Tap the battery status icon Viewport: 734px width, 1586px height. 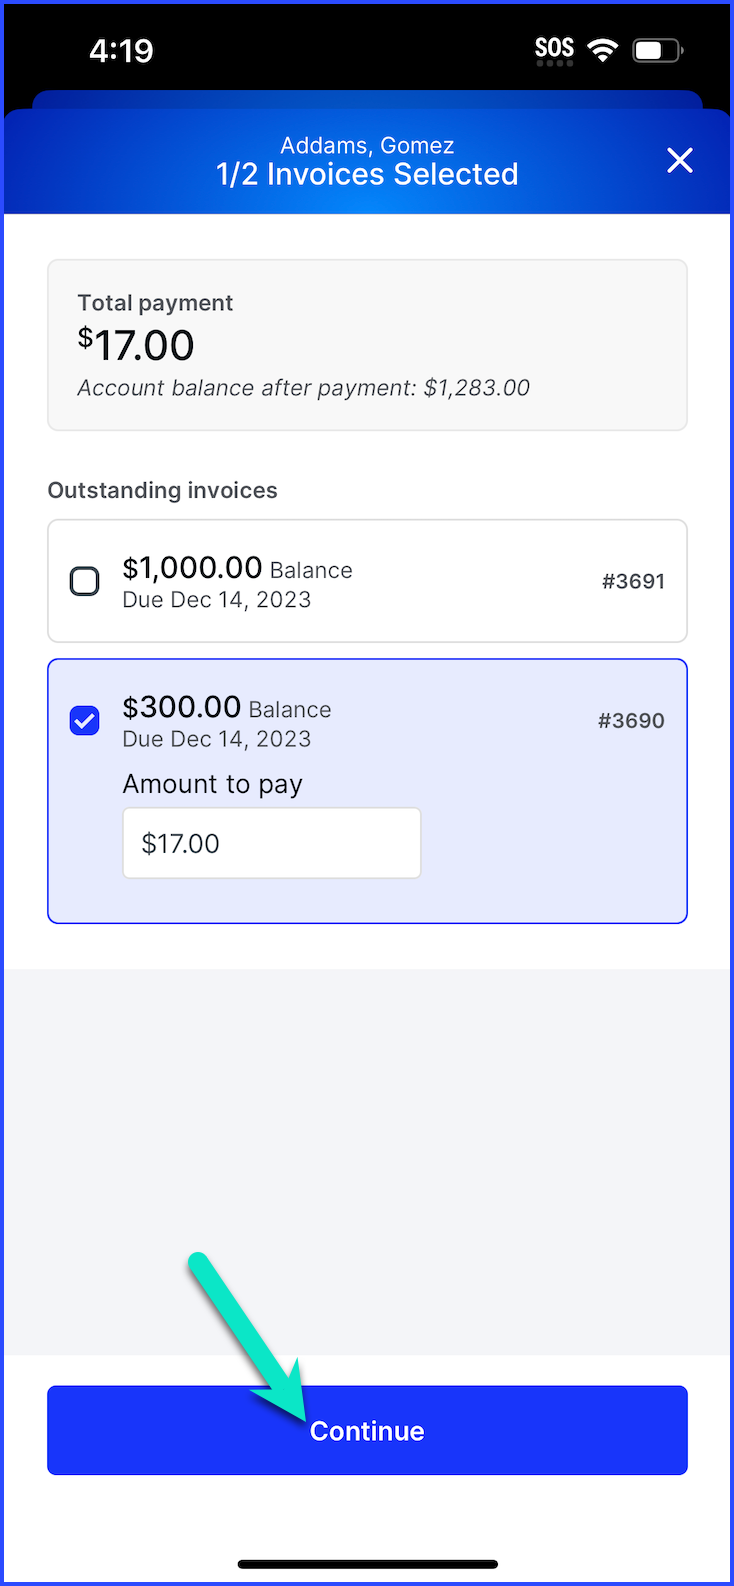coord(657,50)
